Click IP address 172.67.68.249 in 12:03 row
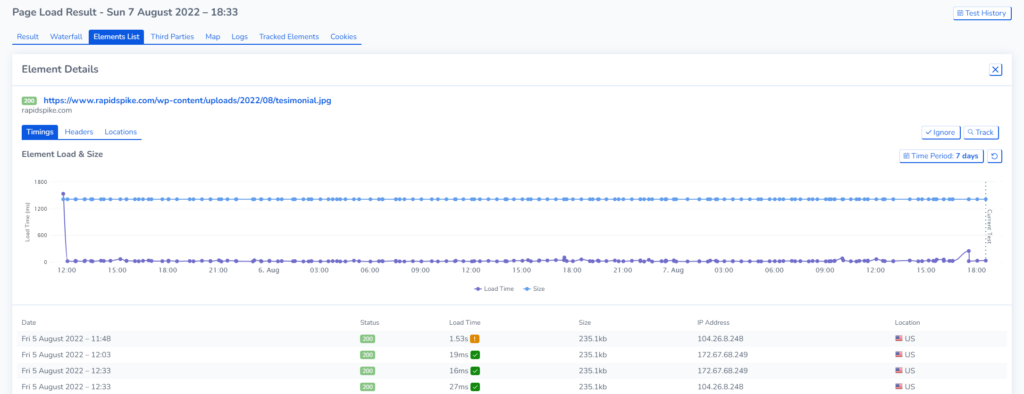1024x394 pixels. (721, 355)
